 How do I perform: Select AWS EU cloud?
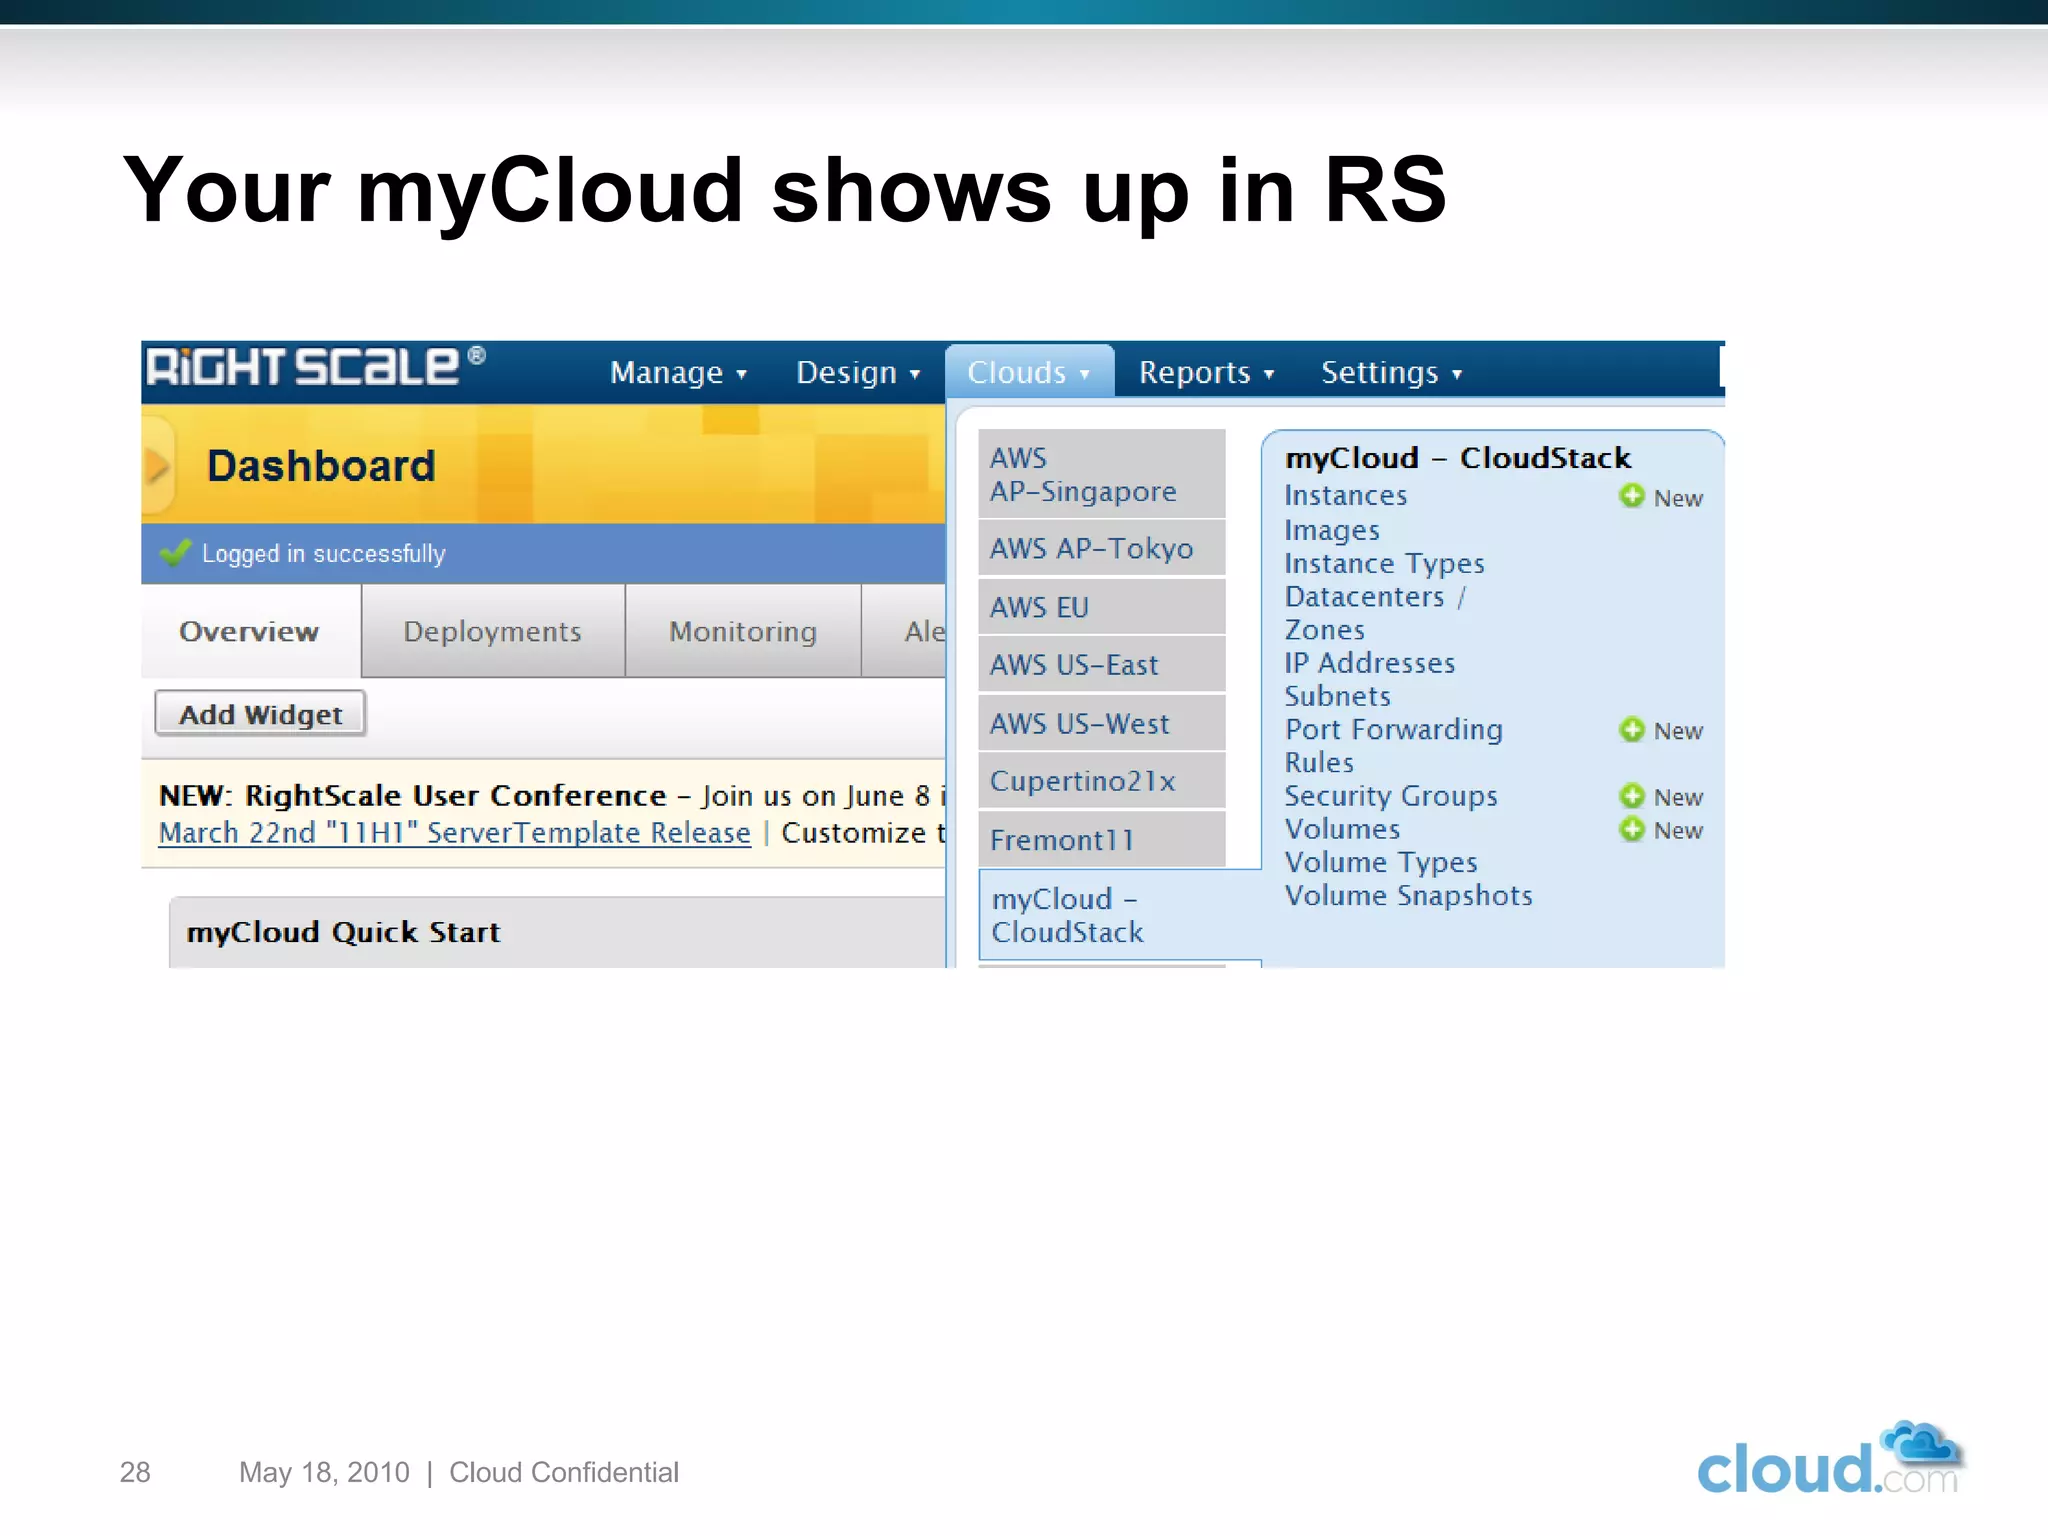(x=1101, y=607)
